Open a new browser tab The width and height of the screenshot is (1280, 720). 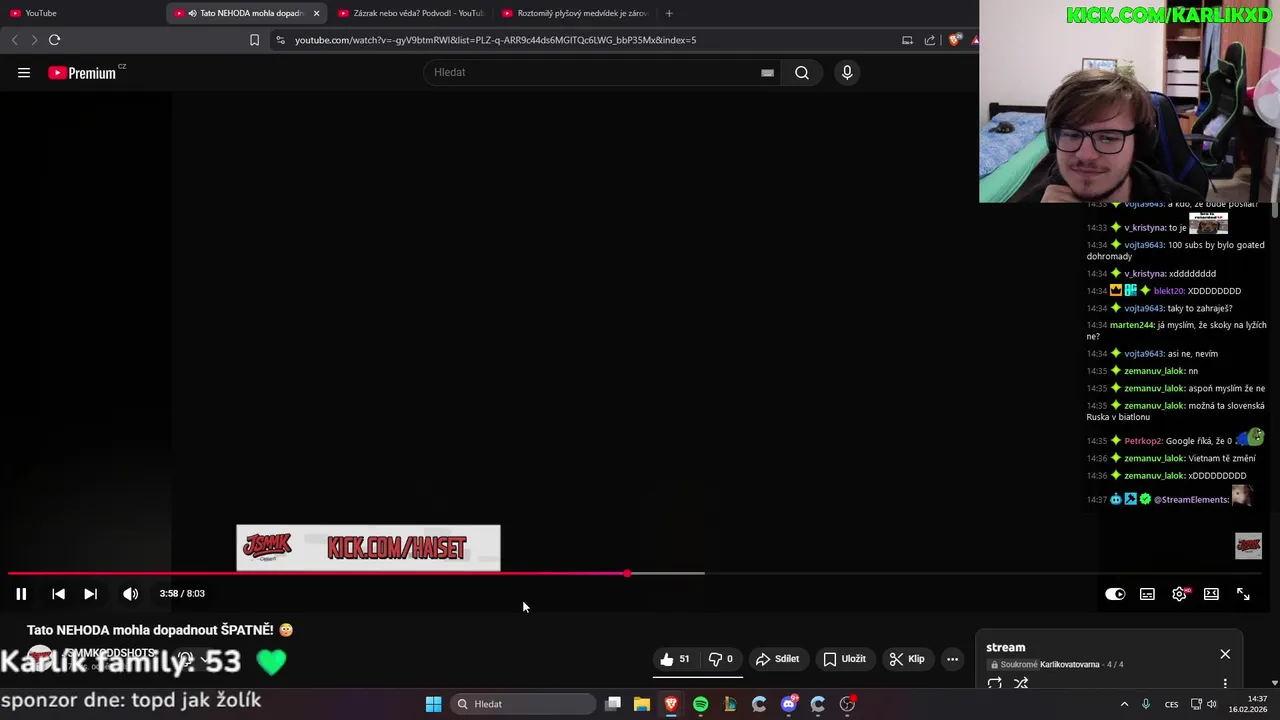(x=669, y=13)
